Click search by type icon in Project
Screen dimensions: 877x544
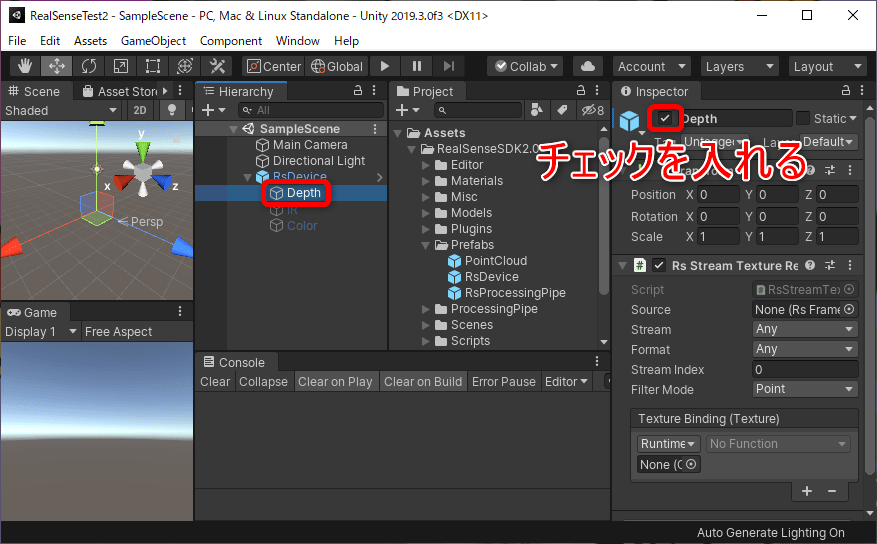point(536,110)
